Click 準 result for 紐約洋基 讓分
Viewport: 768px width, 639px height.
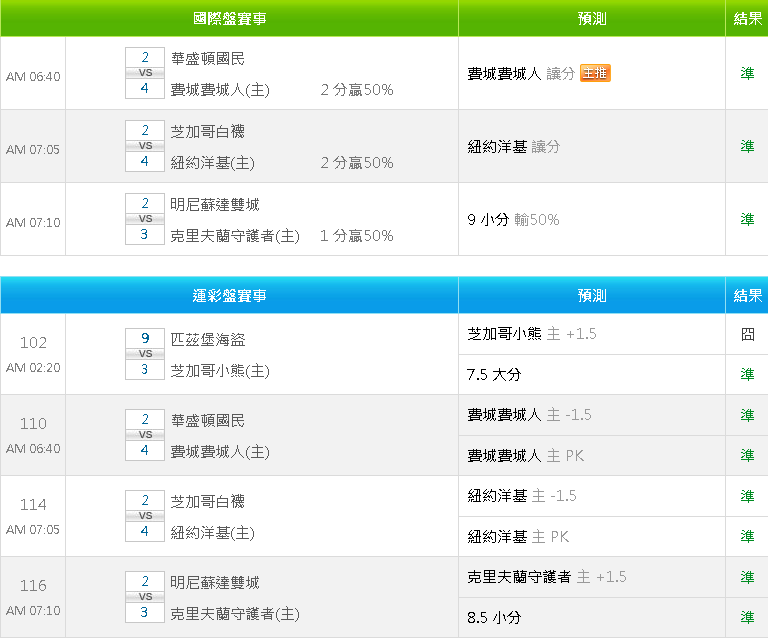747,146
